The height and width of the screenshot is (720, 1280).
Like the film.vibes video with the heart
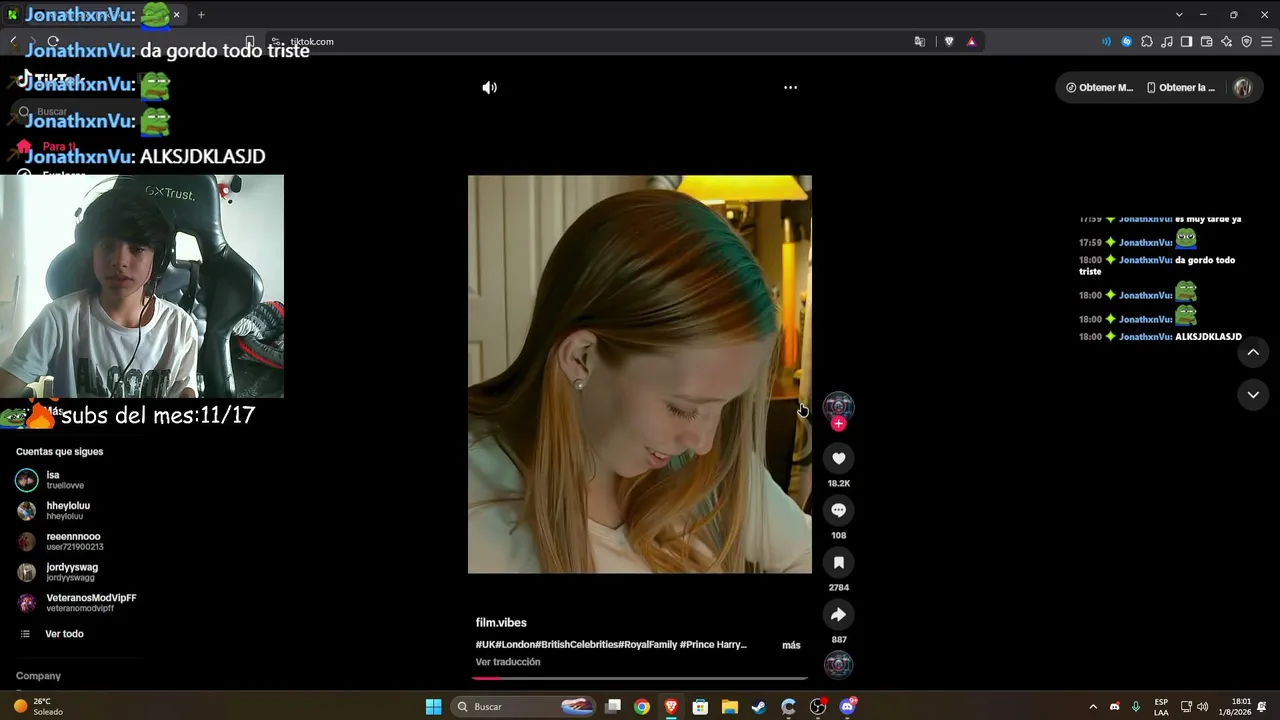coord(838,458)
